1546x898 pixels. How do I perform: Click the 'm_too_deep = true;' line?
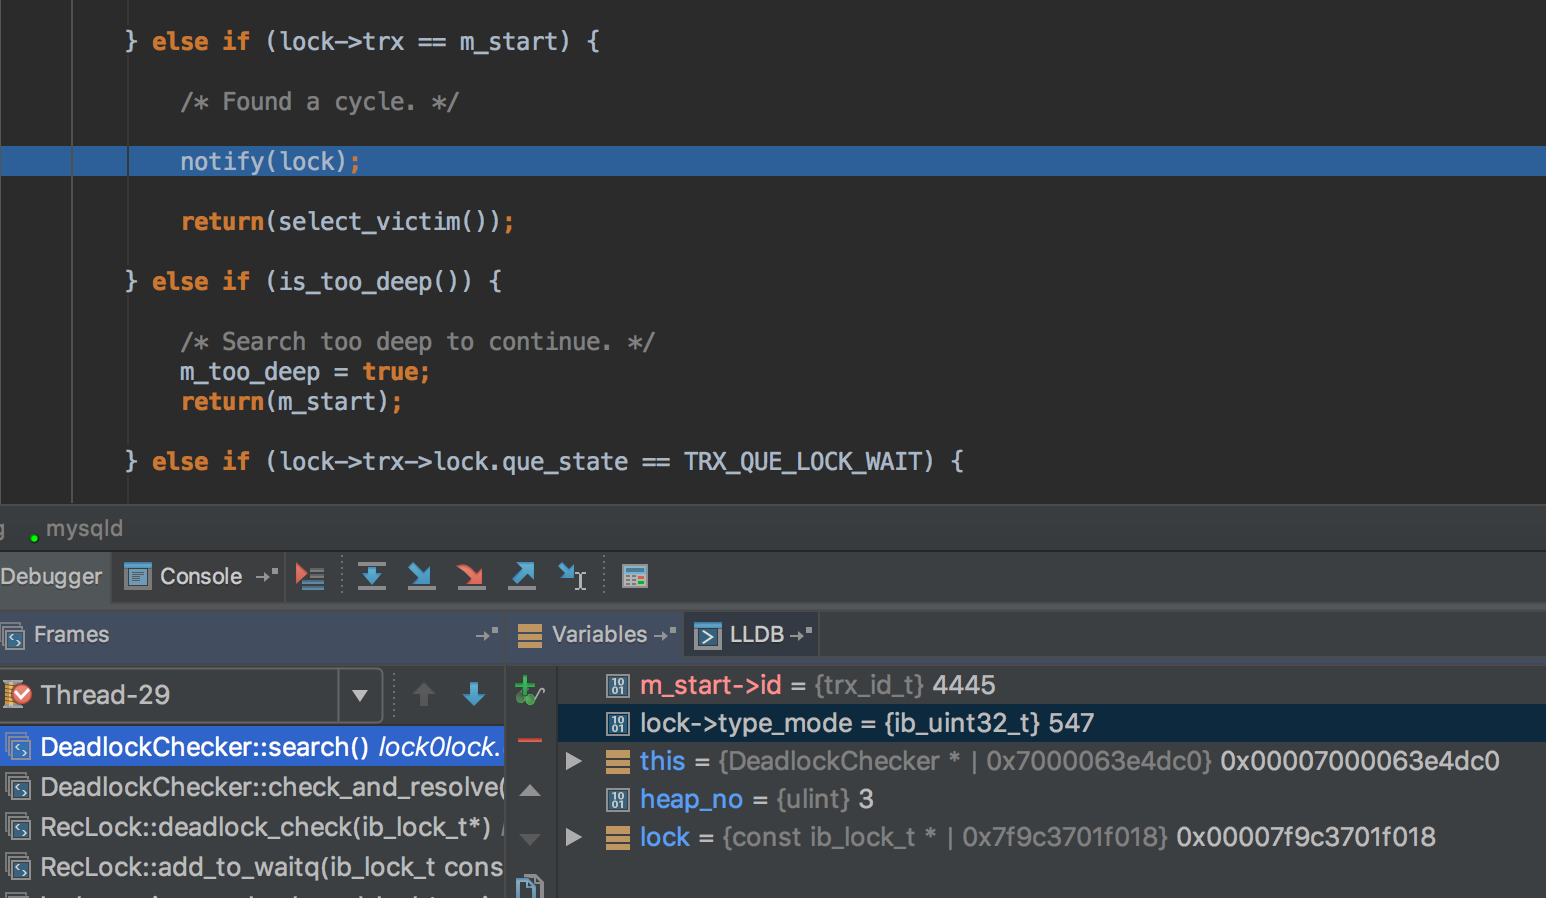click(x=304, y=371)
